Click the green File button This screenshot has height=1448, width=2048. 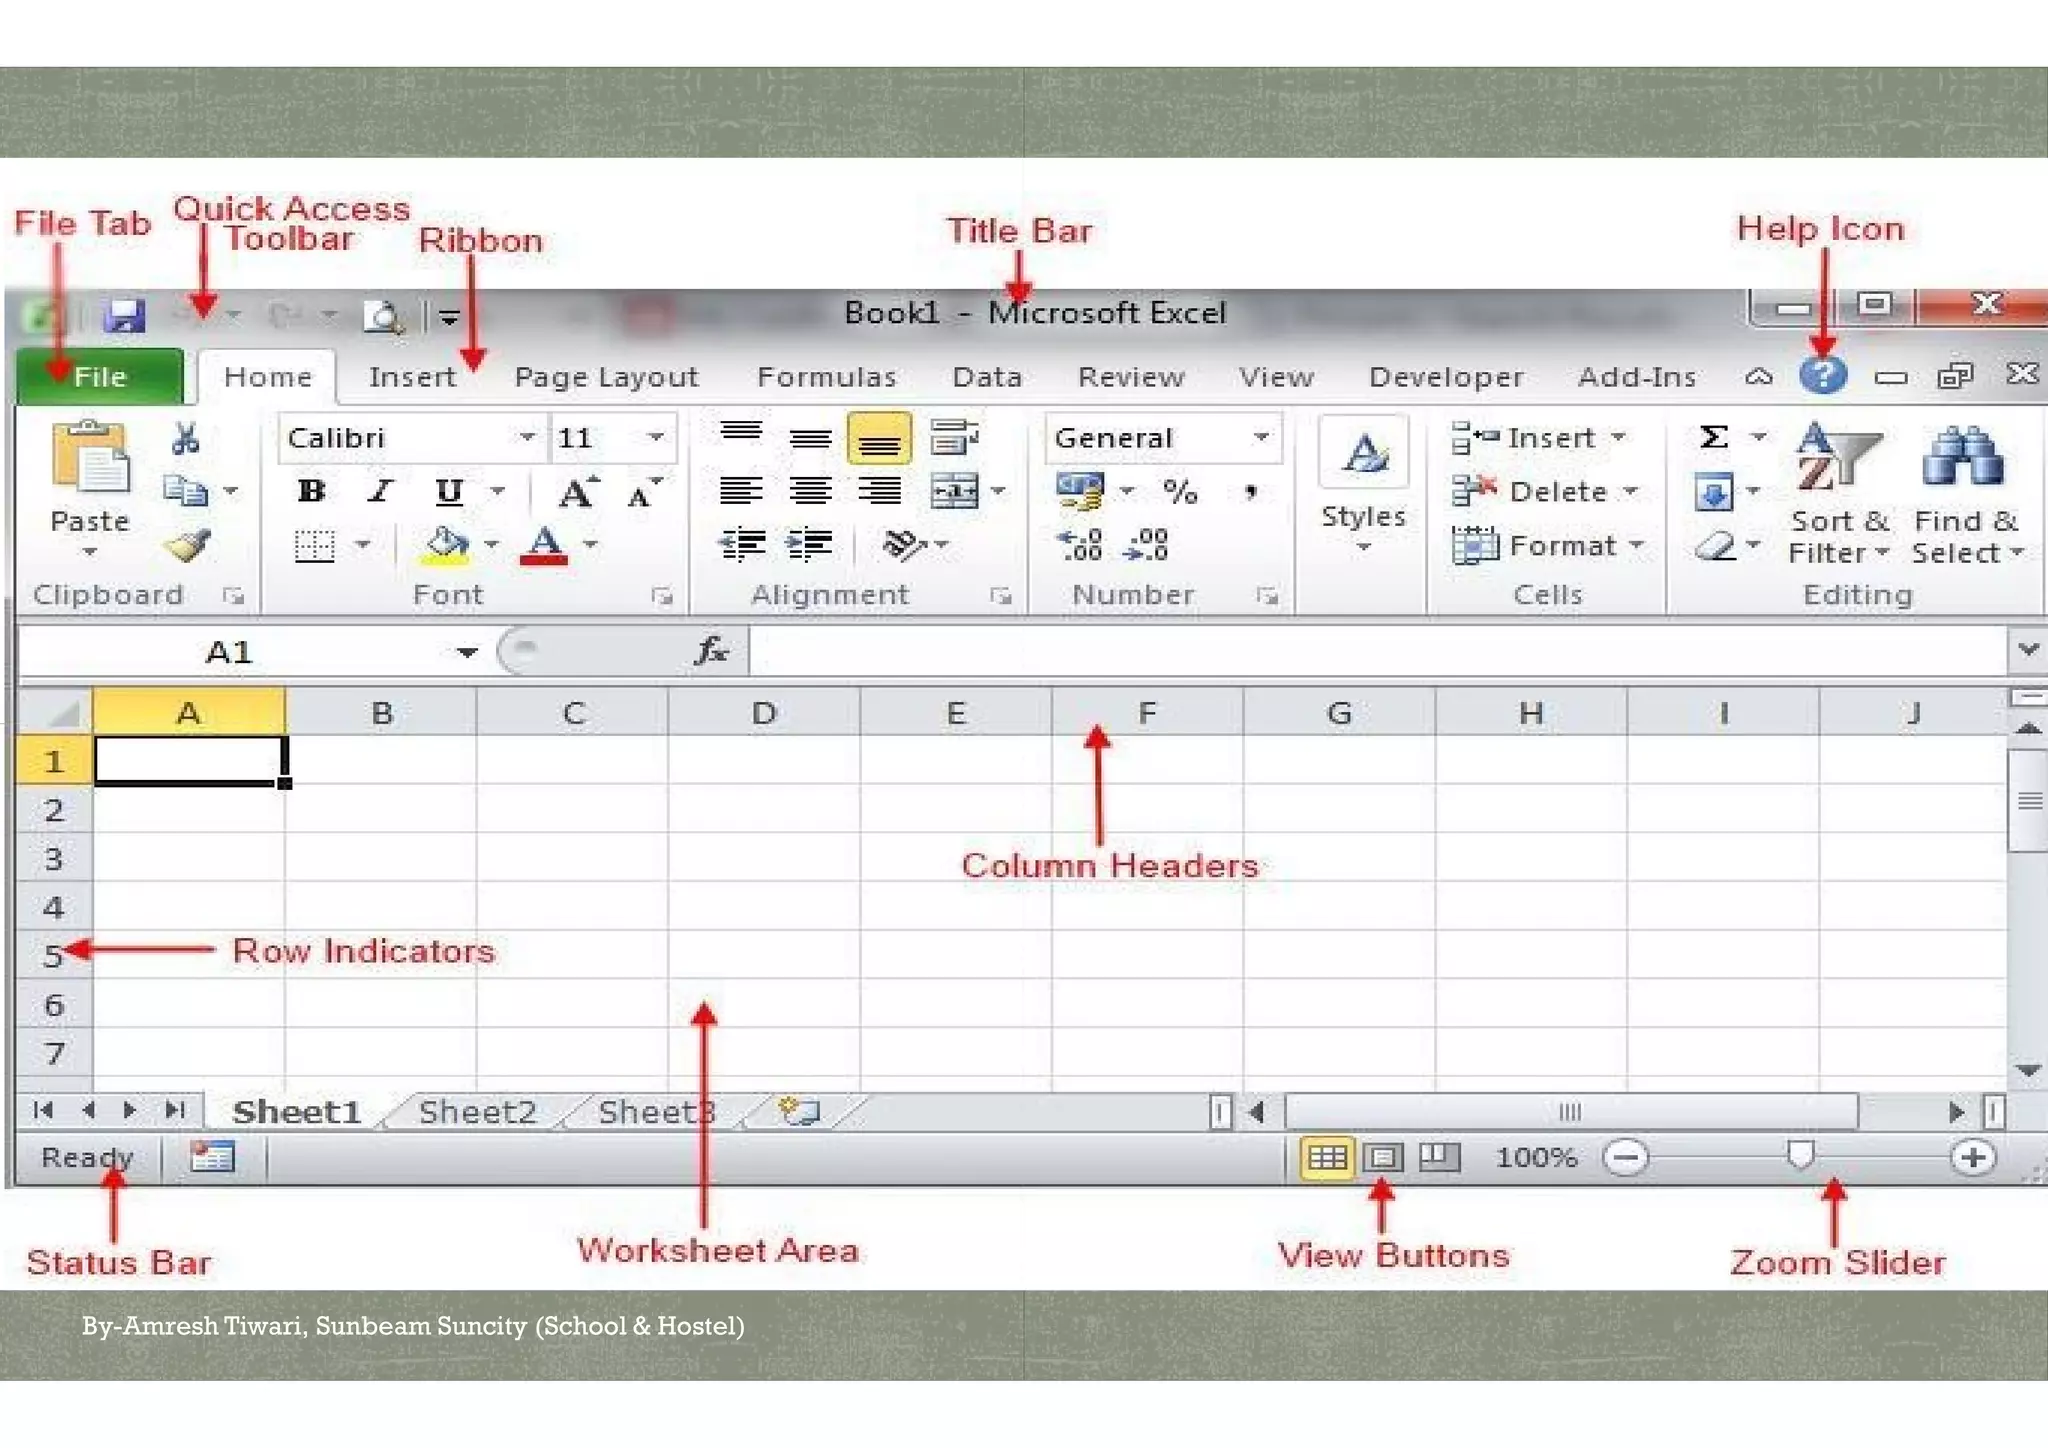pyautogui.click(x=100, y=377)
